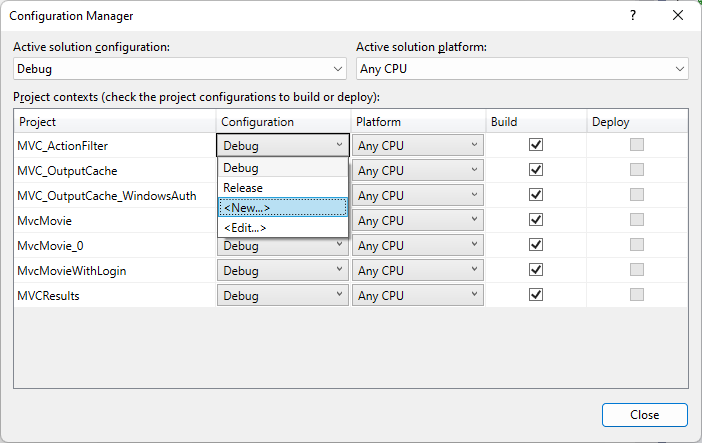This screenshot has height=443, width=702.
Task: Toggle Build checkbox for MvcMovie
Action: [536, 220]
